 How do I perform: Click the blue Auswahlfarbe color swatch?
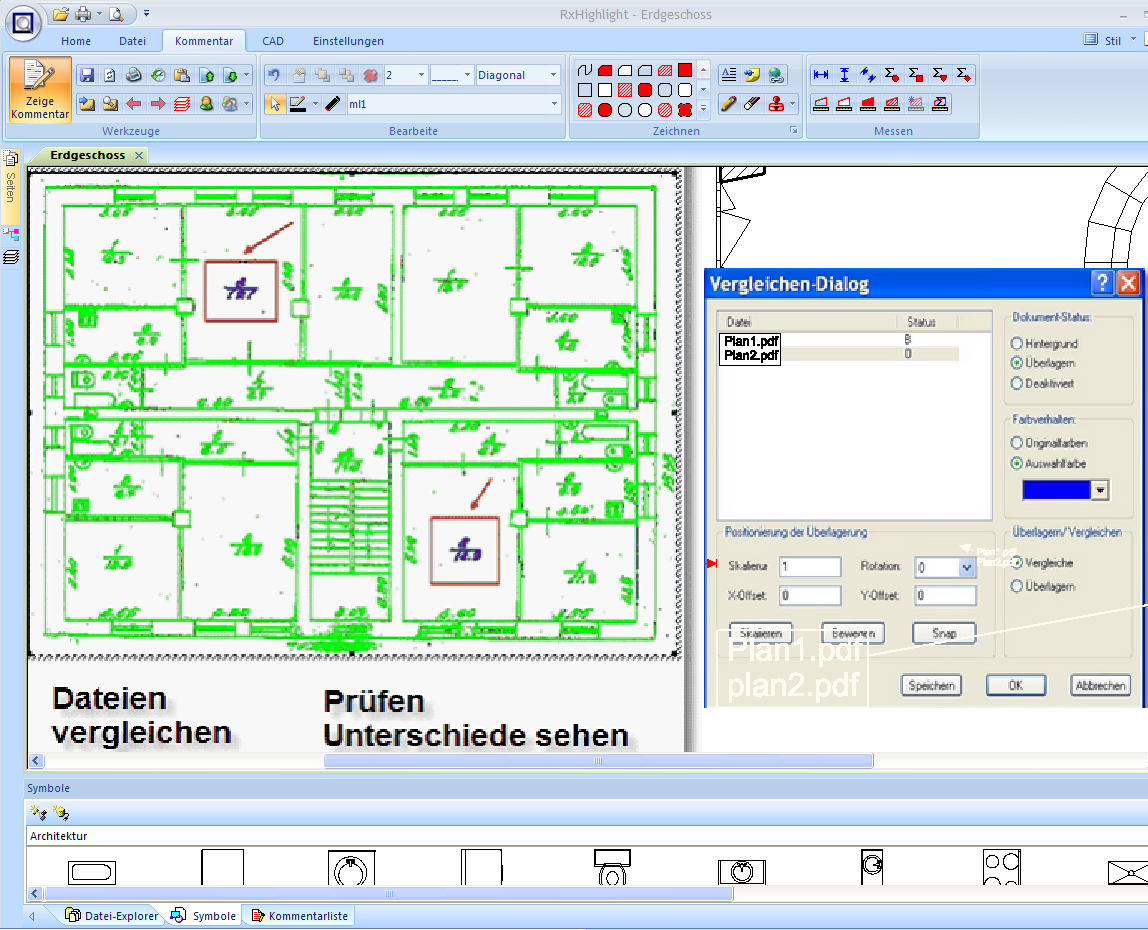tap(1057, 490)
